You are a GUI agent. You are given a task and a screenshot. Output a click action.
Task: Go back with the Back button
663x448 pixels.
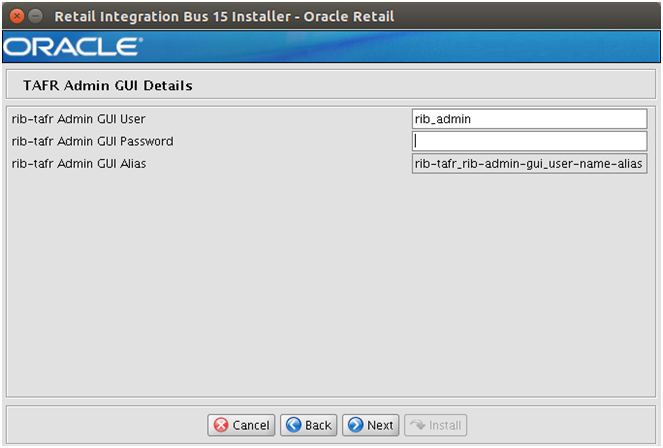pos(309,425)
